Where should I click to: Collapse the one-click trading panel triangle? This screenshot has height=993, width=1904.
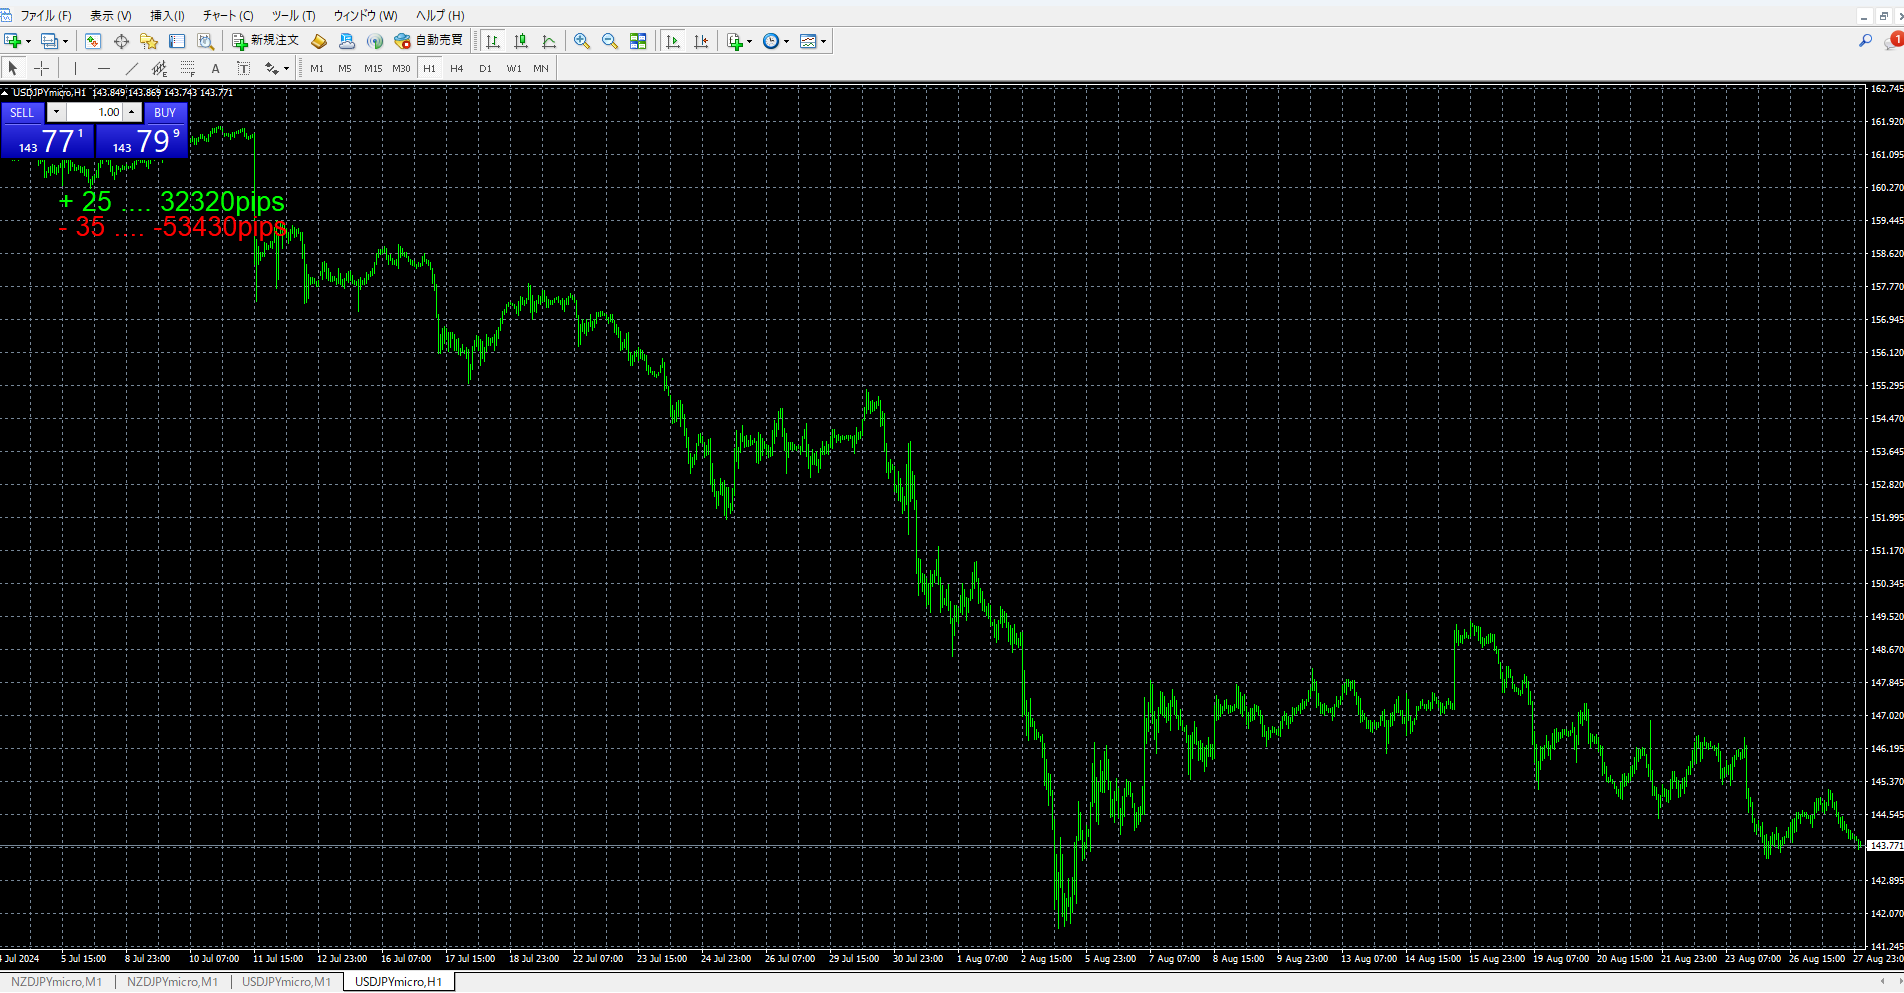point(5,93)
